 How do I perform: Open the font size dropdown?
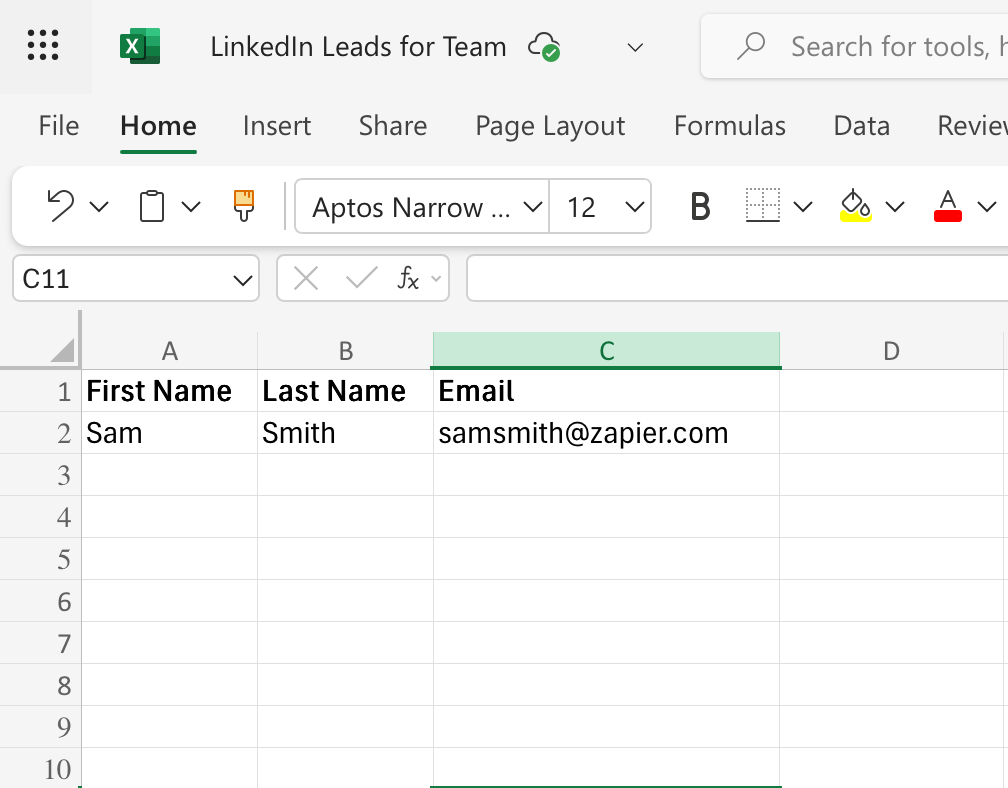click(634, 207)
